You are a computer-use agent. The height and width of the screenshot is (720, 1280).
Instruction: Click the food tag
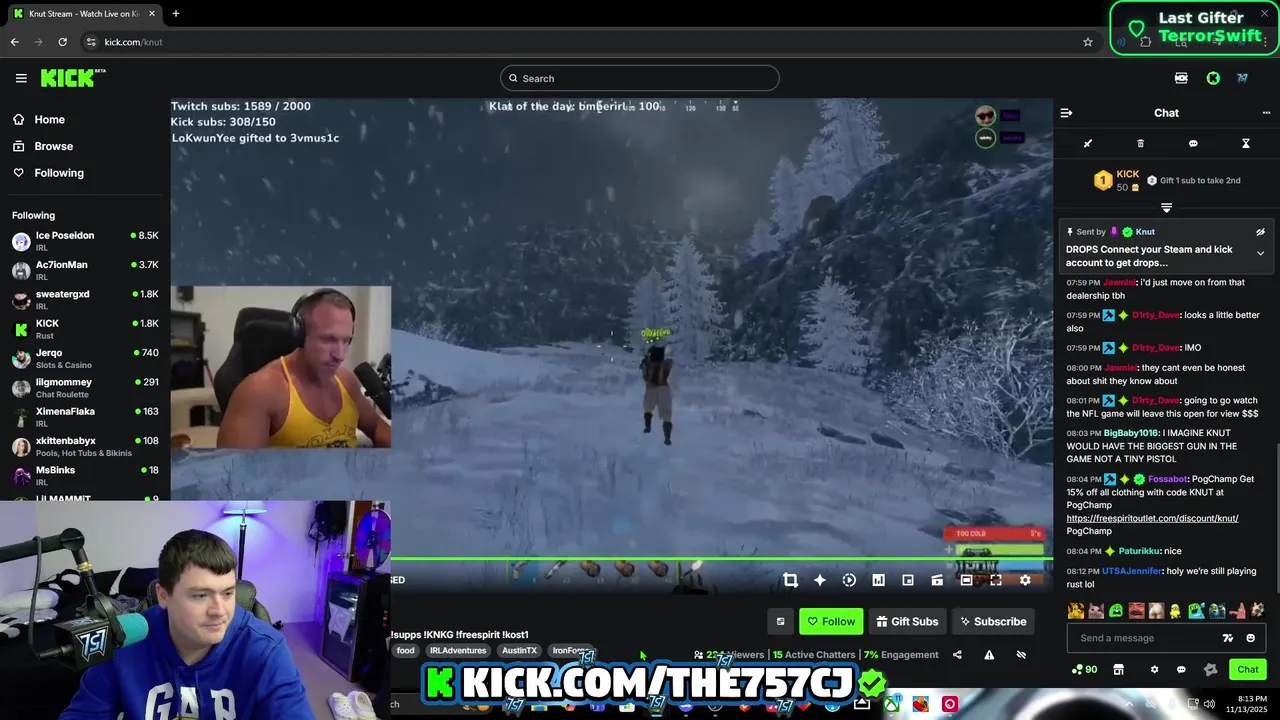click(x=405, y=651)
